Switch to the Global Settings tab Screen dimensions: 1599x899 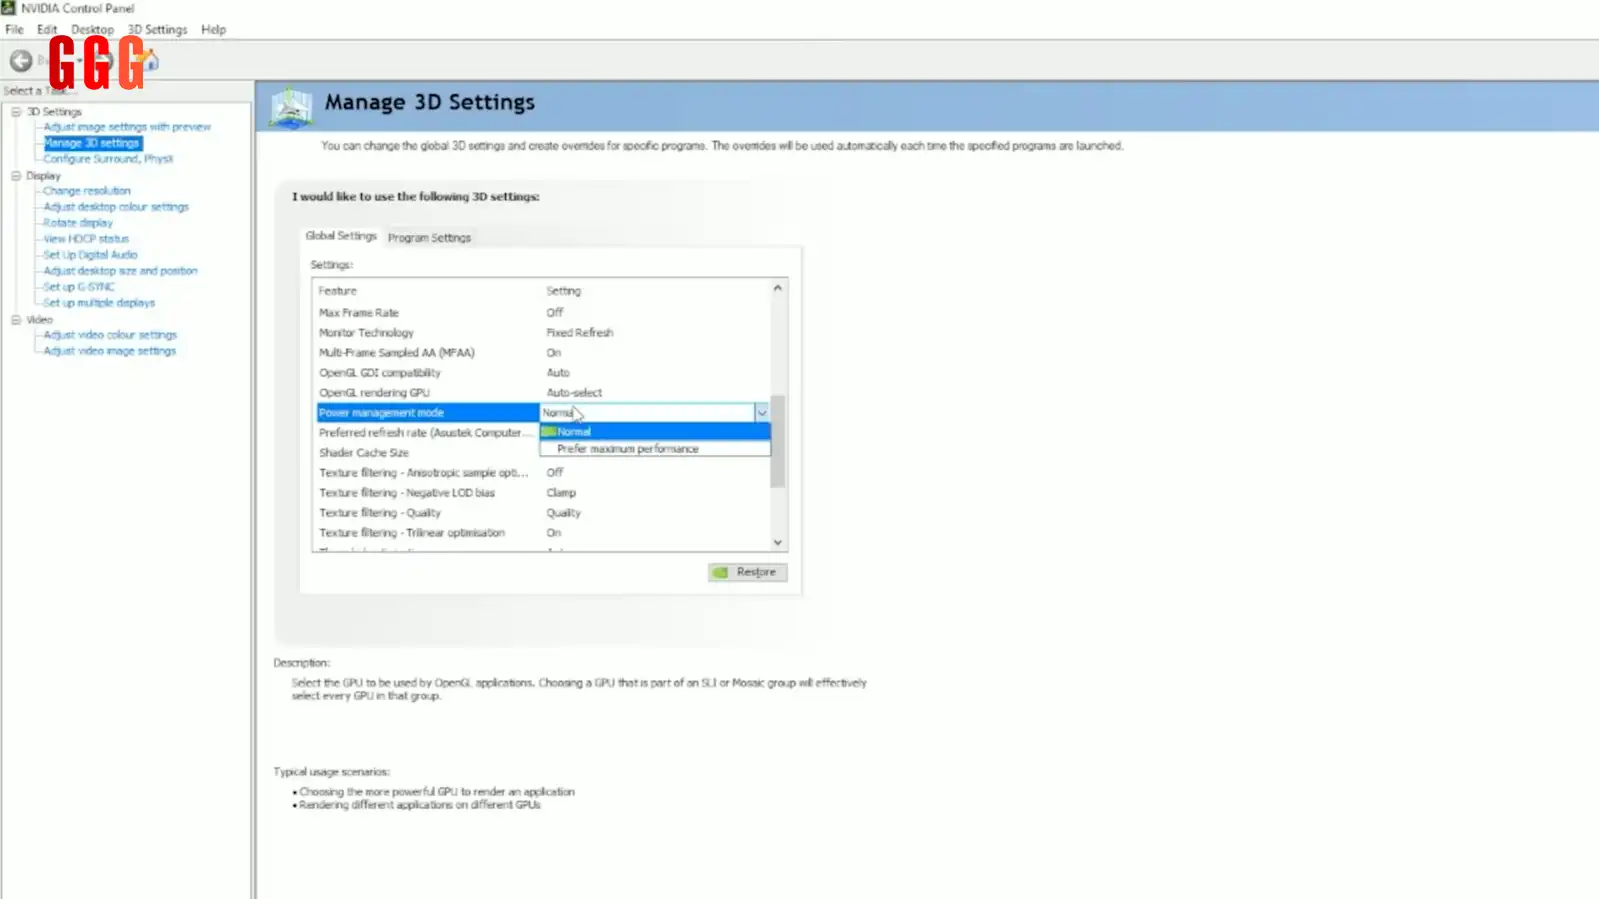pyautogui.click(x=341, y=236)
